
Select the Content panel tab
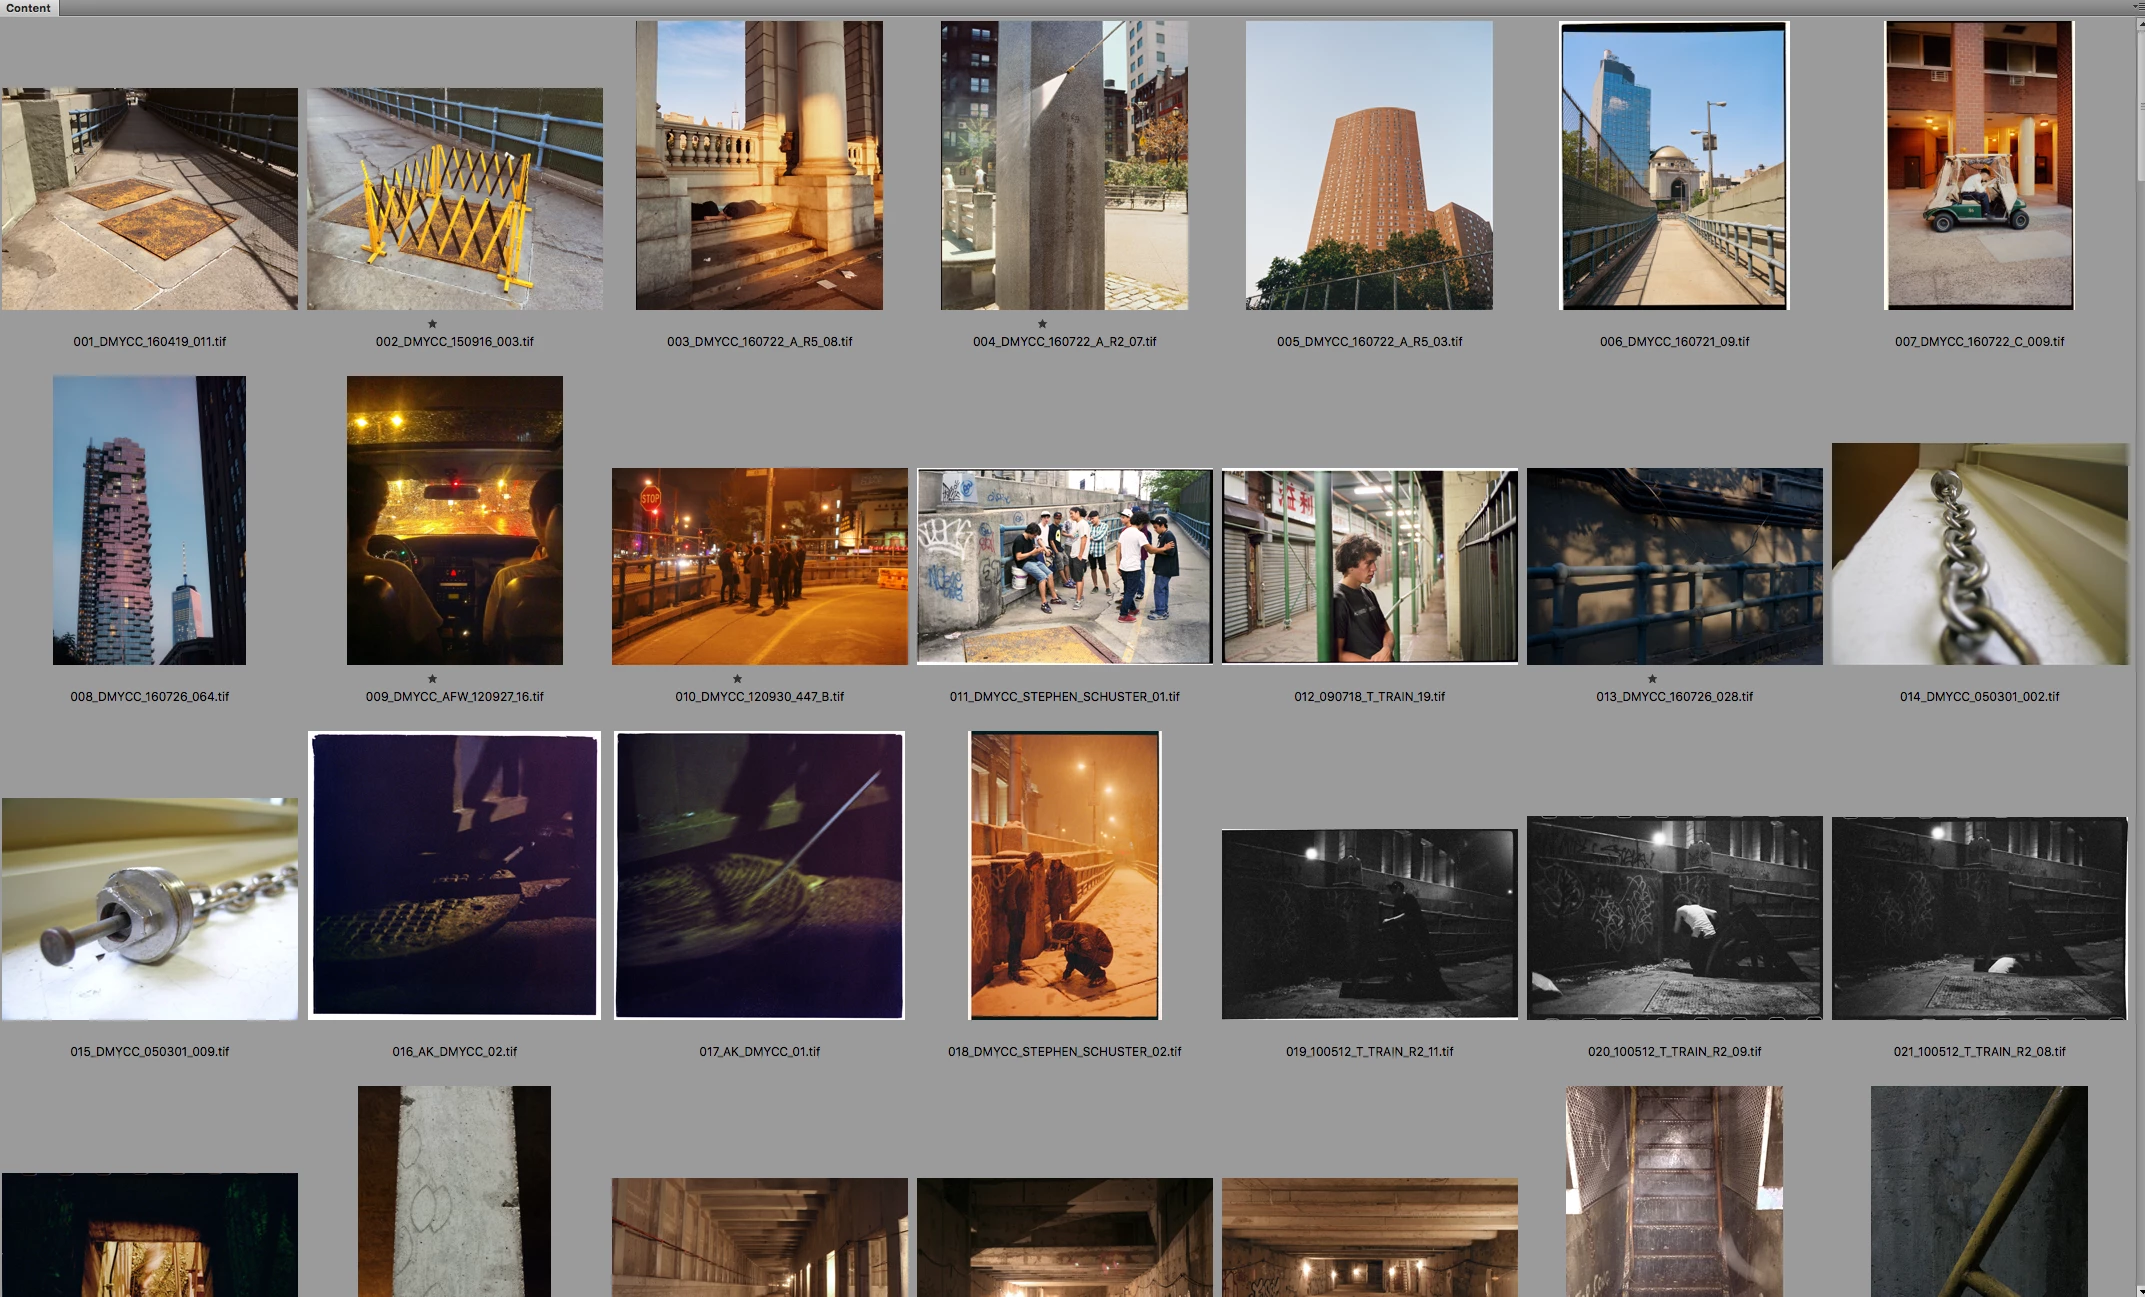click(28, 8)
